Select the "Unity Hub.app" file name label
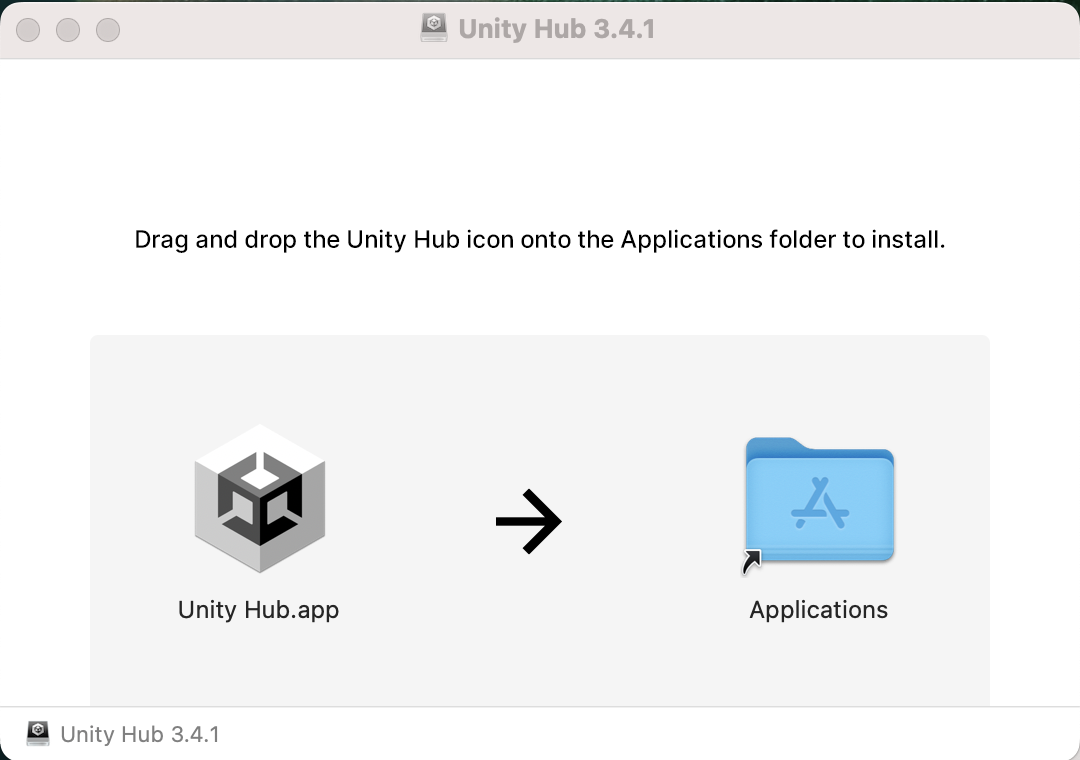 [258, 610]
